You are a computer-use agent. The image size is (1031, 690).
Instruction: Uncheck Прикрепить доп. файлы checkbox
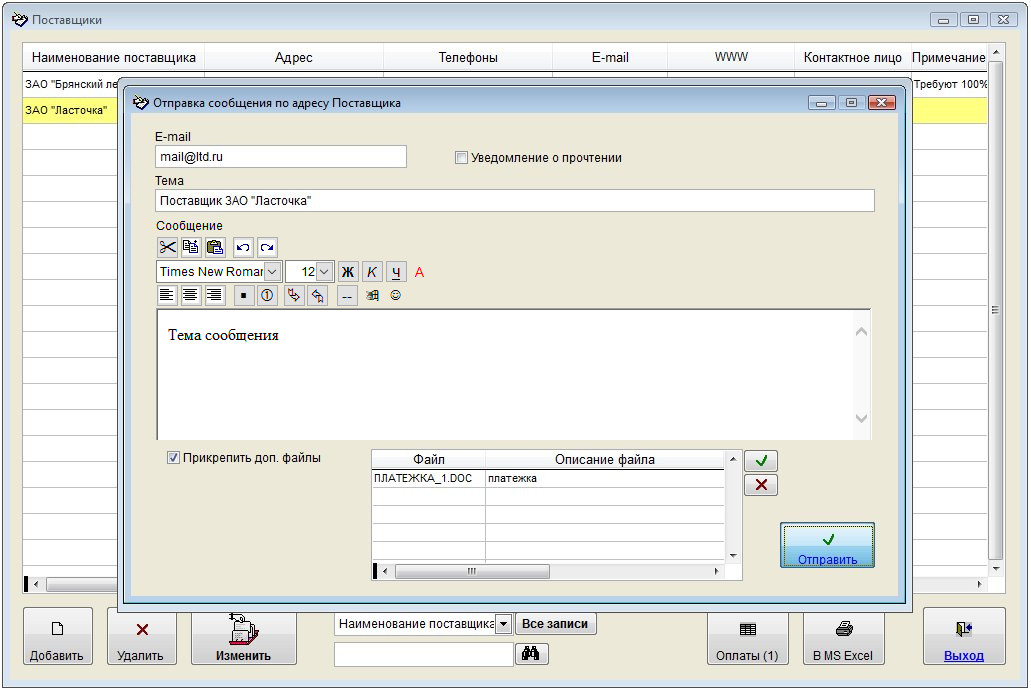(x=173, y=458)
